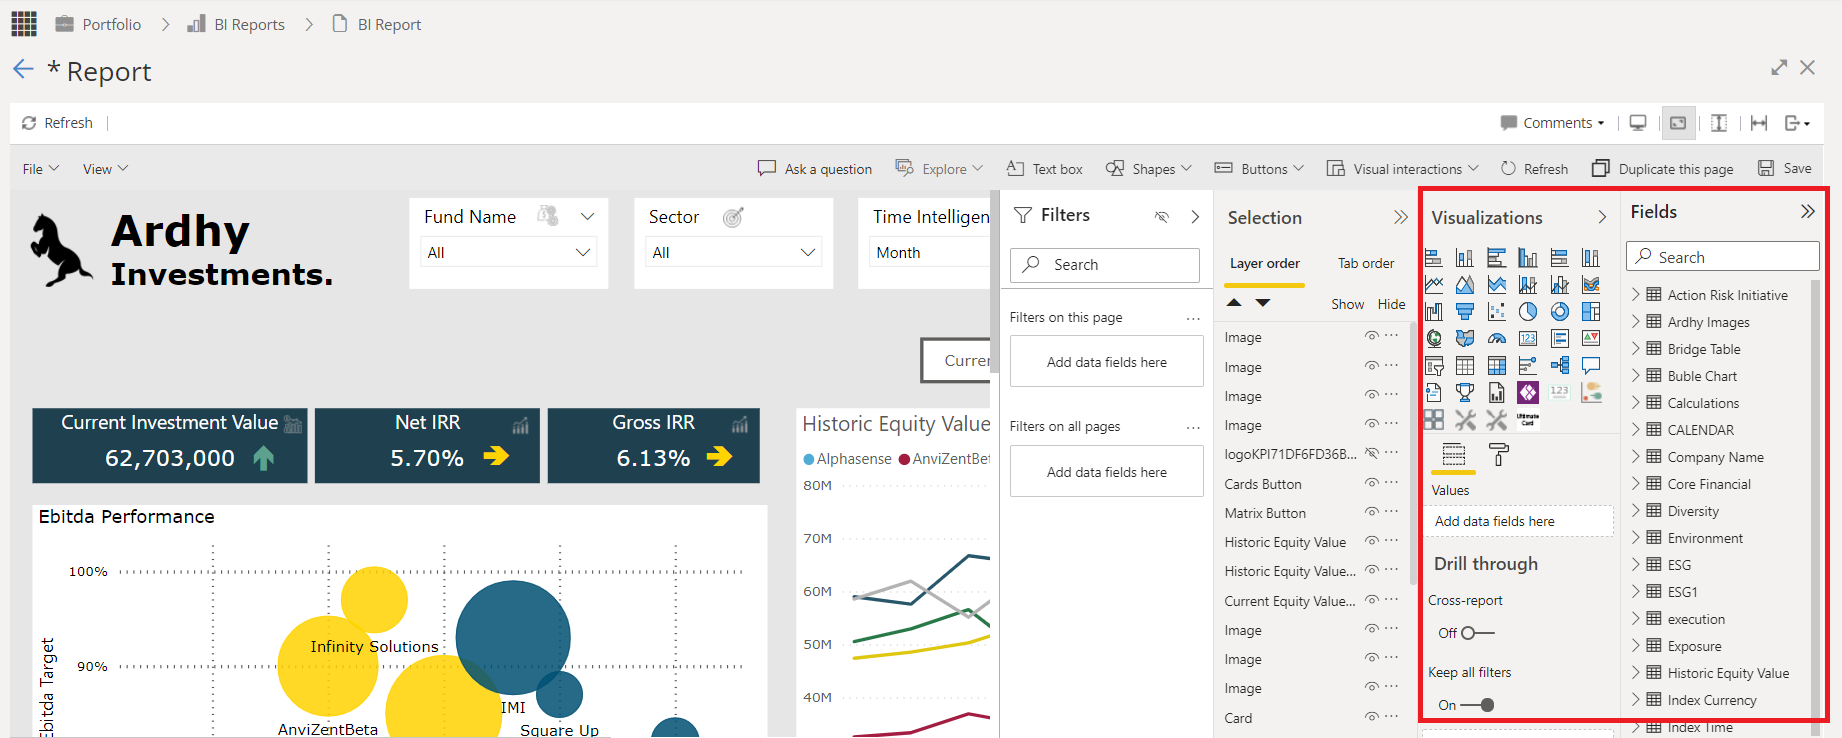
Task: Select the filled map visualization
Action: click(1465, 339)
